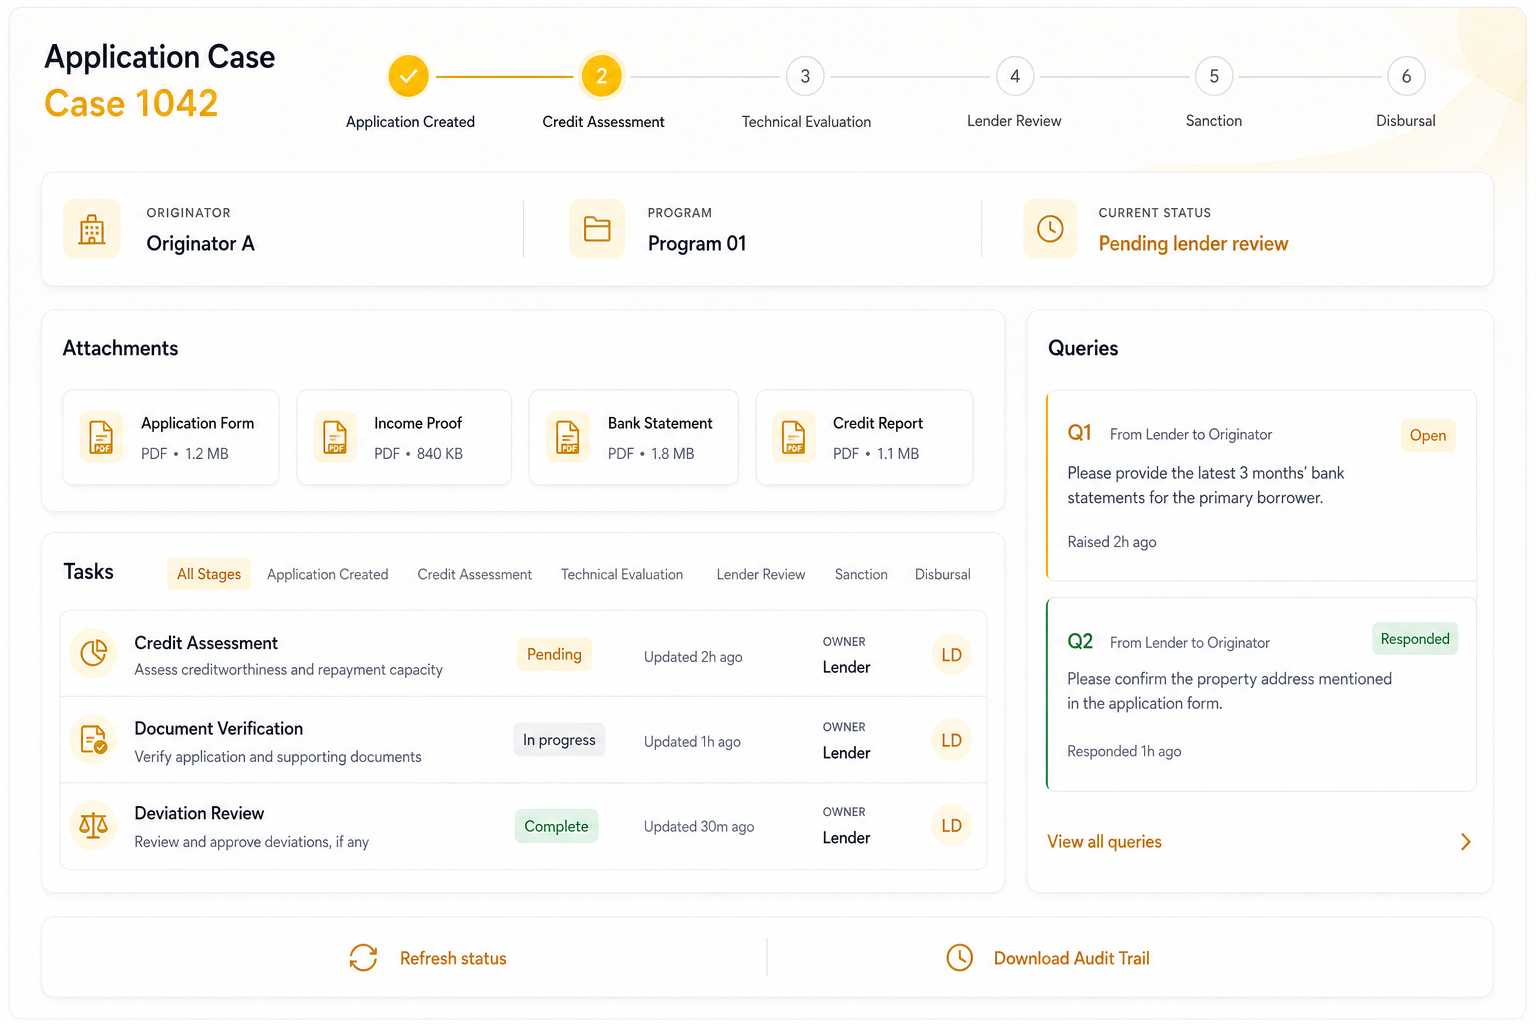1536x1024 pixels.
Task: Click the Document Verification file icon
Action: point(94,740)
